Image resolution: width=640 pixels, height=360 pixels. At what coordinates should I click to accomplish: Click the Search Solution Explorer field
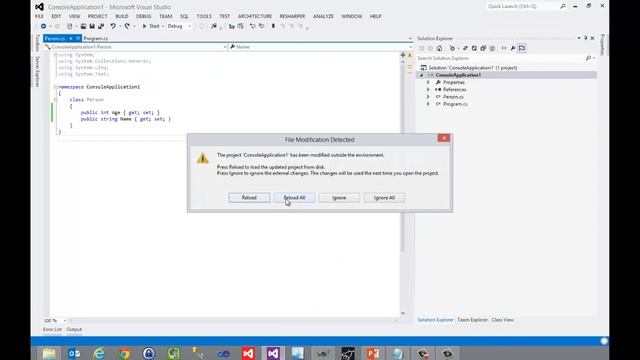(501, 58)
